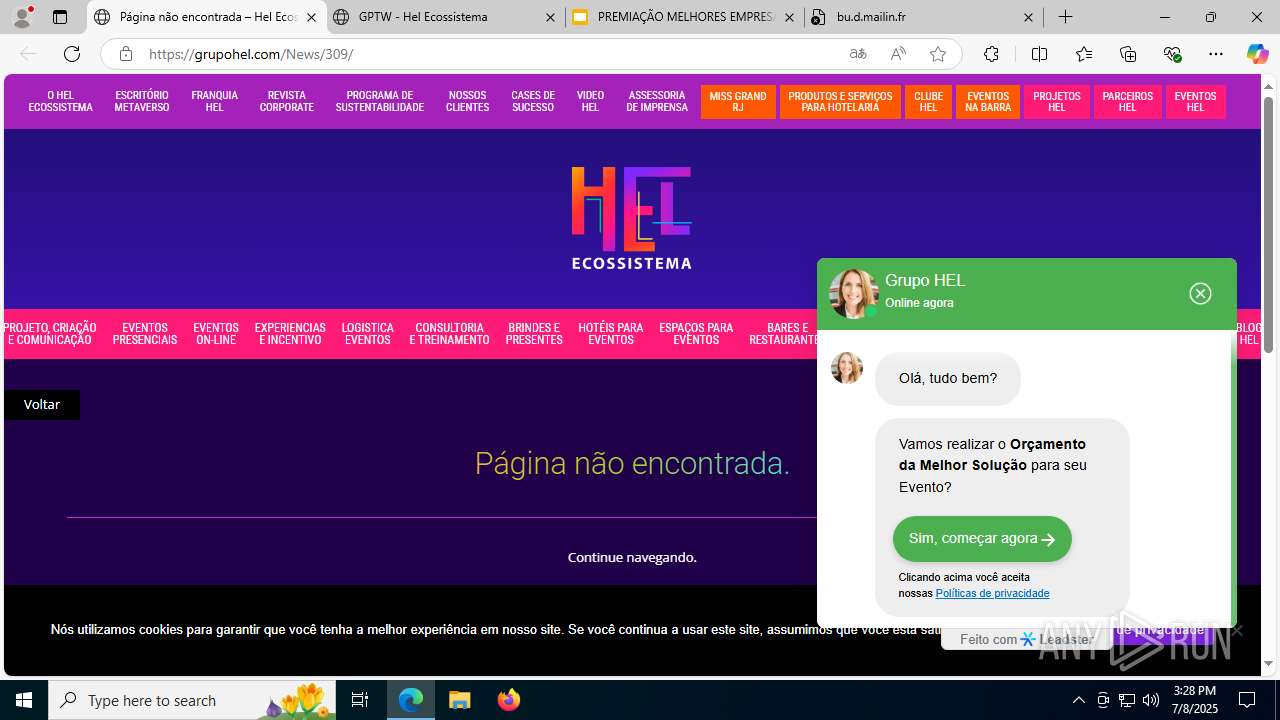This screenshot has height=720, width=1280.
Task: Open the Windows notification center
Action: [1247, 700]
